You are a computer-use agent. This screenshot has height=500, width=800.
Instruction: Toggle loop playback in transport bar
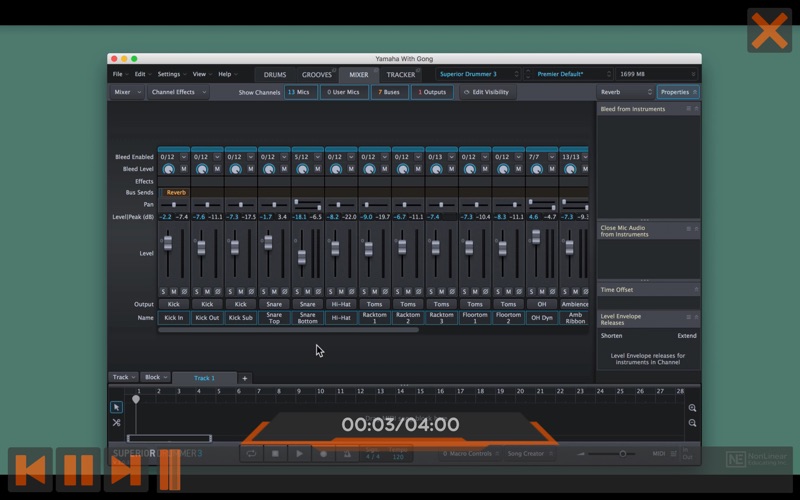[251, 454]
